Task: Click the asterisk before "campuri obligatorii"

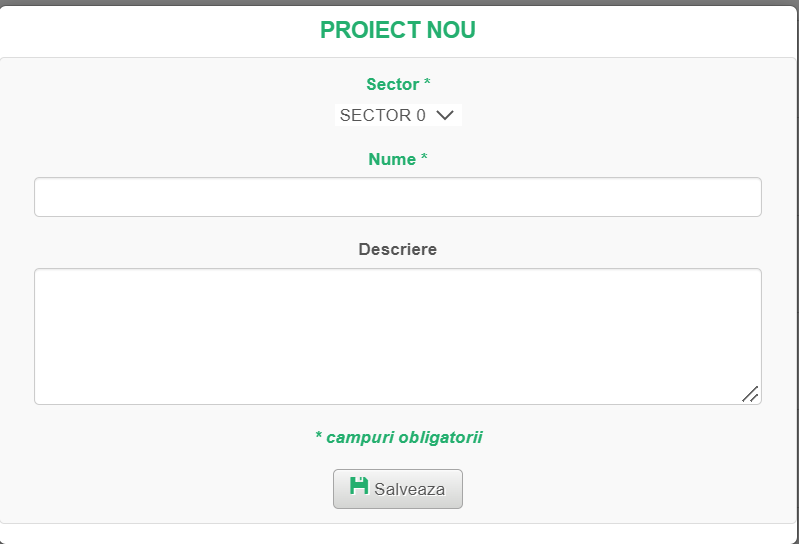Action: tap(319, 437)
